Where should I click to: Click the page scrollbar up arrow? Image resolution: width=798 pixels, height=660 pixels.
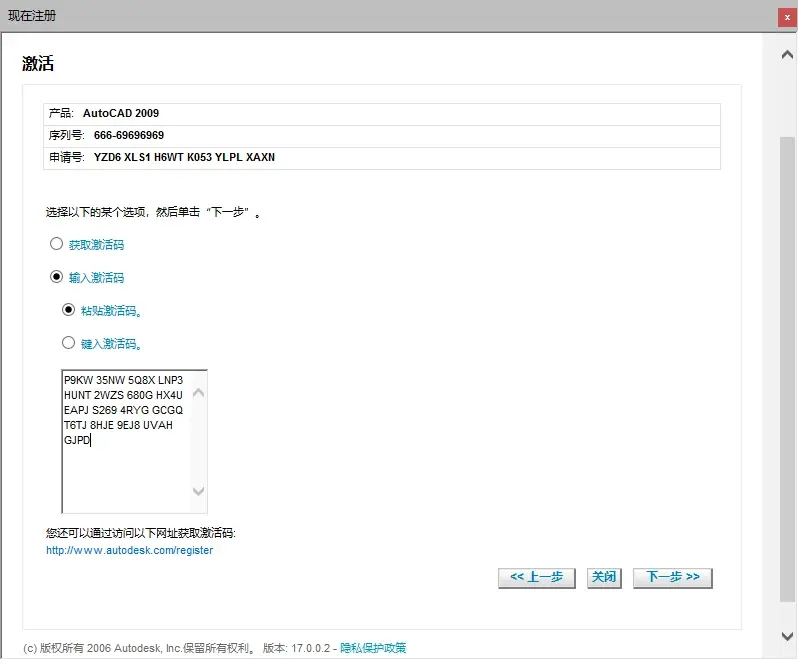pos(787,54)
